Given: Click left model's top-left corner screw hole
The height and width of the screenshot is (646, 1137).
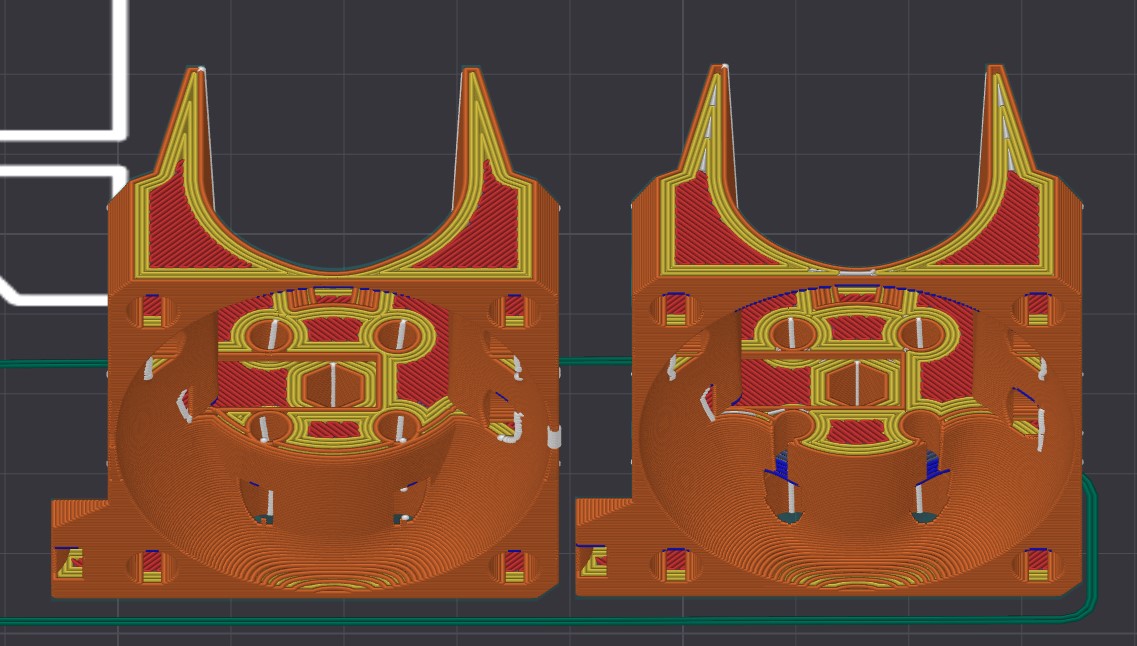Looking at the screenshot, I should tap(151, 310).
